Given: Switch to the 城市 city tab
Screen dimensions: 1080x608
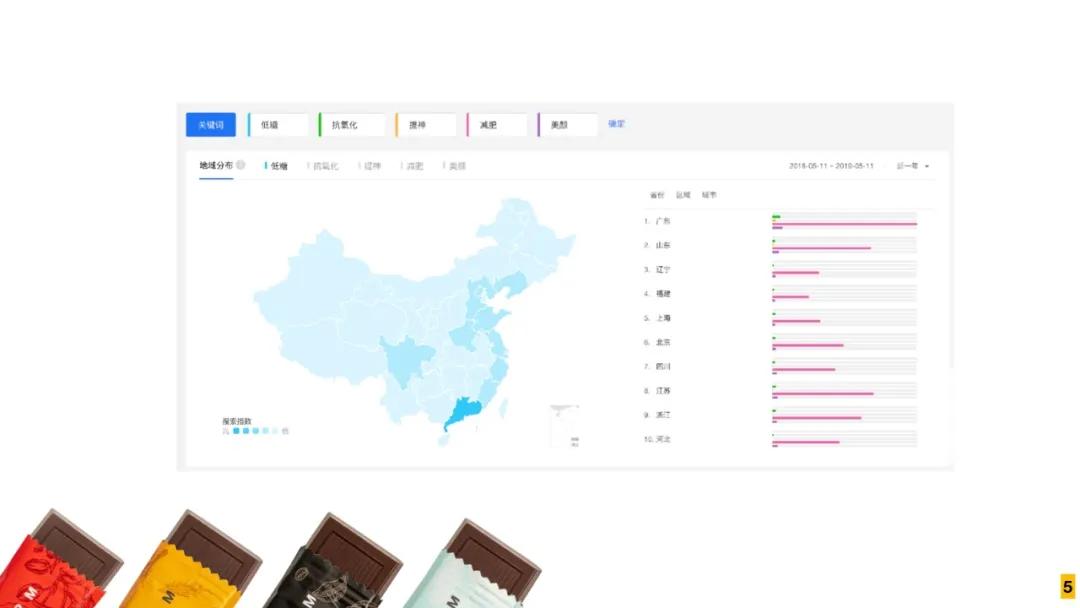Looking at the screenshot, I should coord(709,195).
